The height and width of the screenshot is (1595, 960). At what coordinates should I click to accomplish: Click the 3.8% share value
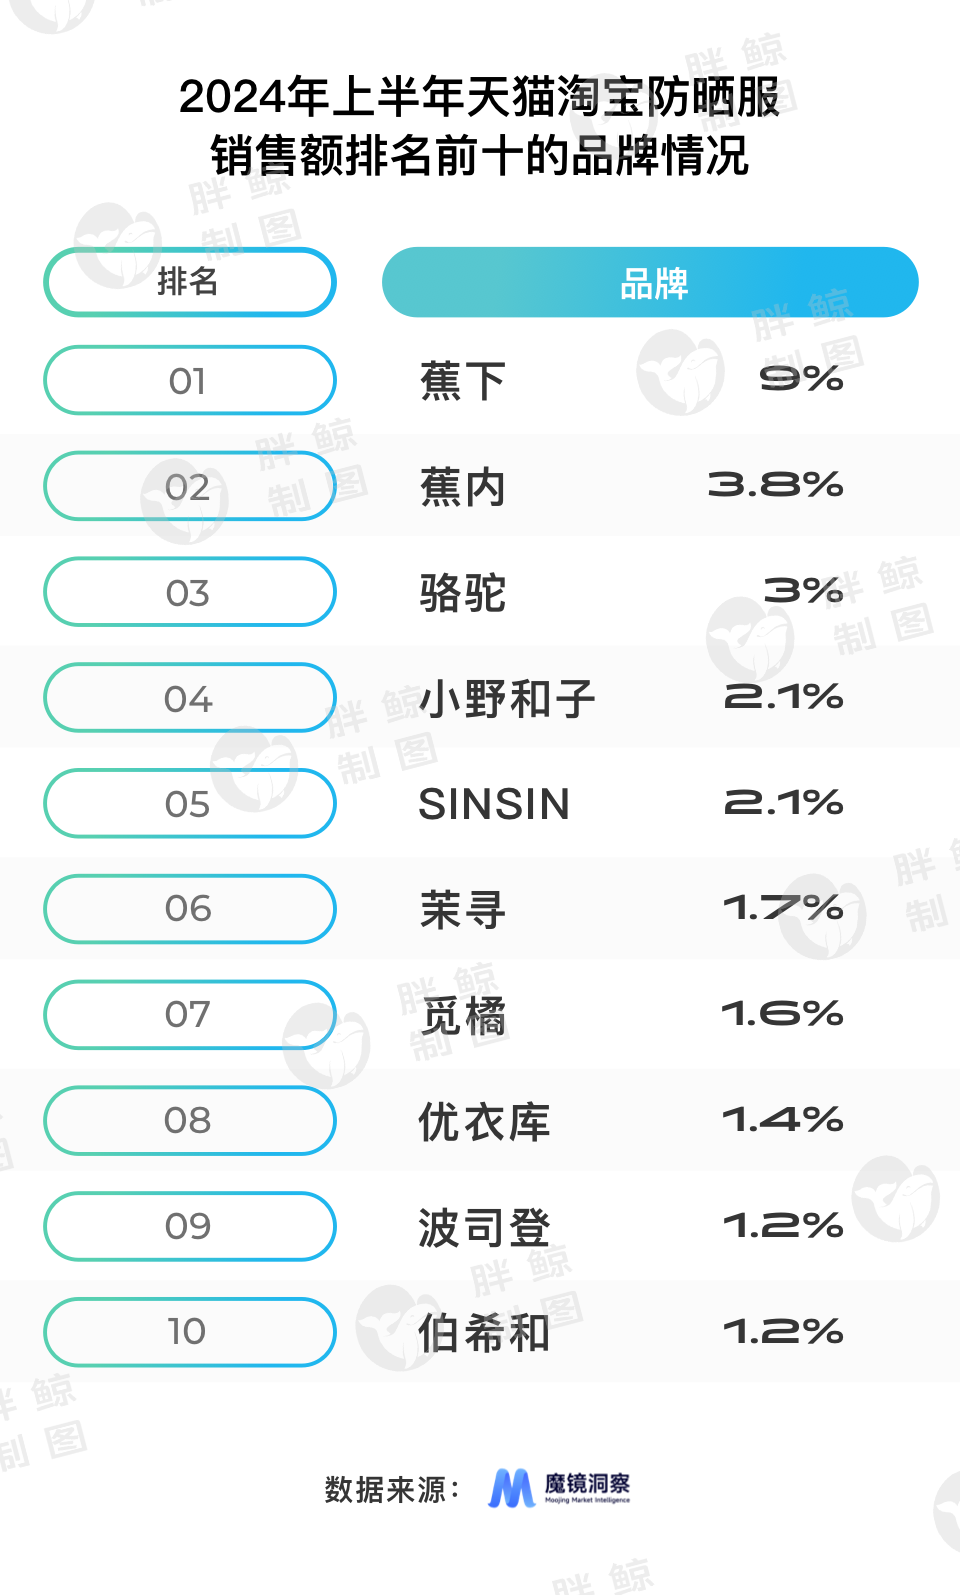[775, 486]
